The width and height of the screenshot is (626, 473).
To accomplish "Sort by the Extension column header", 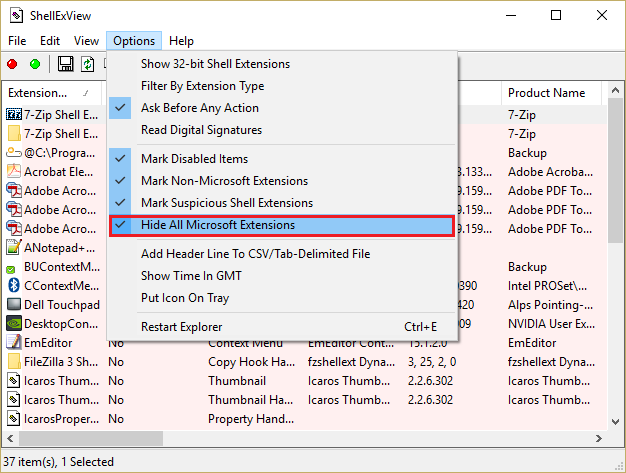I will tap(40, 93).
